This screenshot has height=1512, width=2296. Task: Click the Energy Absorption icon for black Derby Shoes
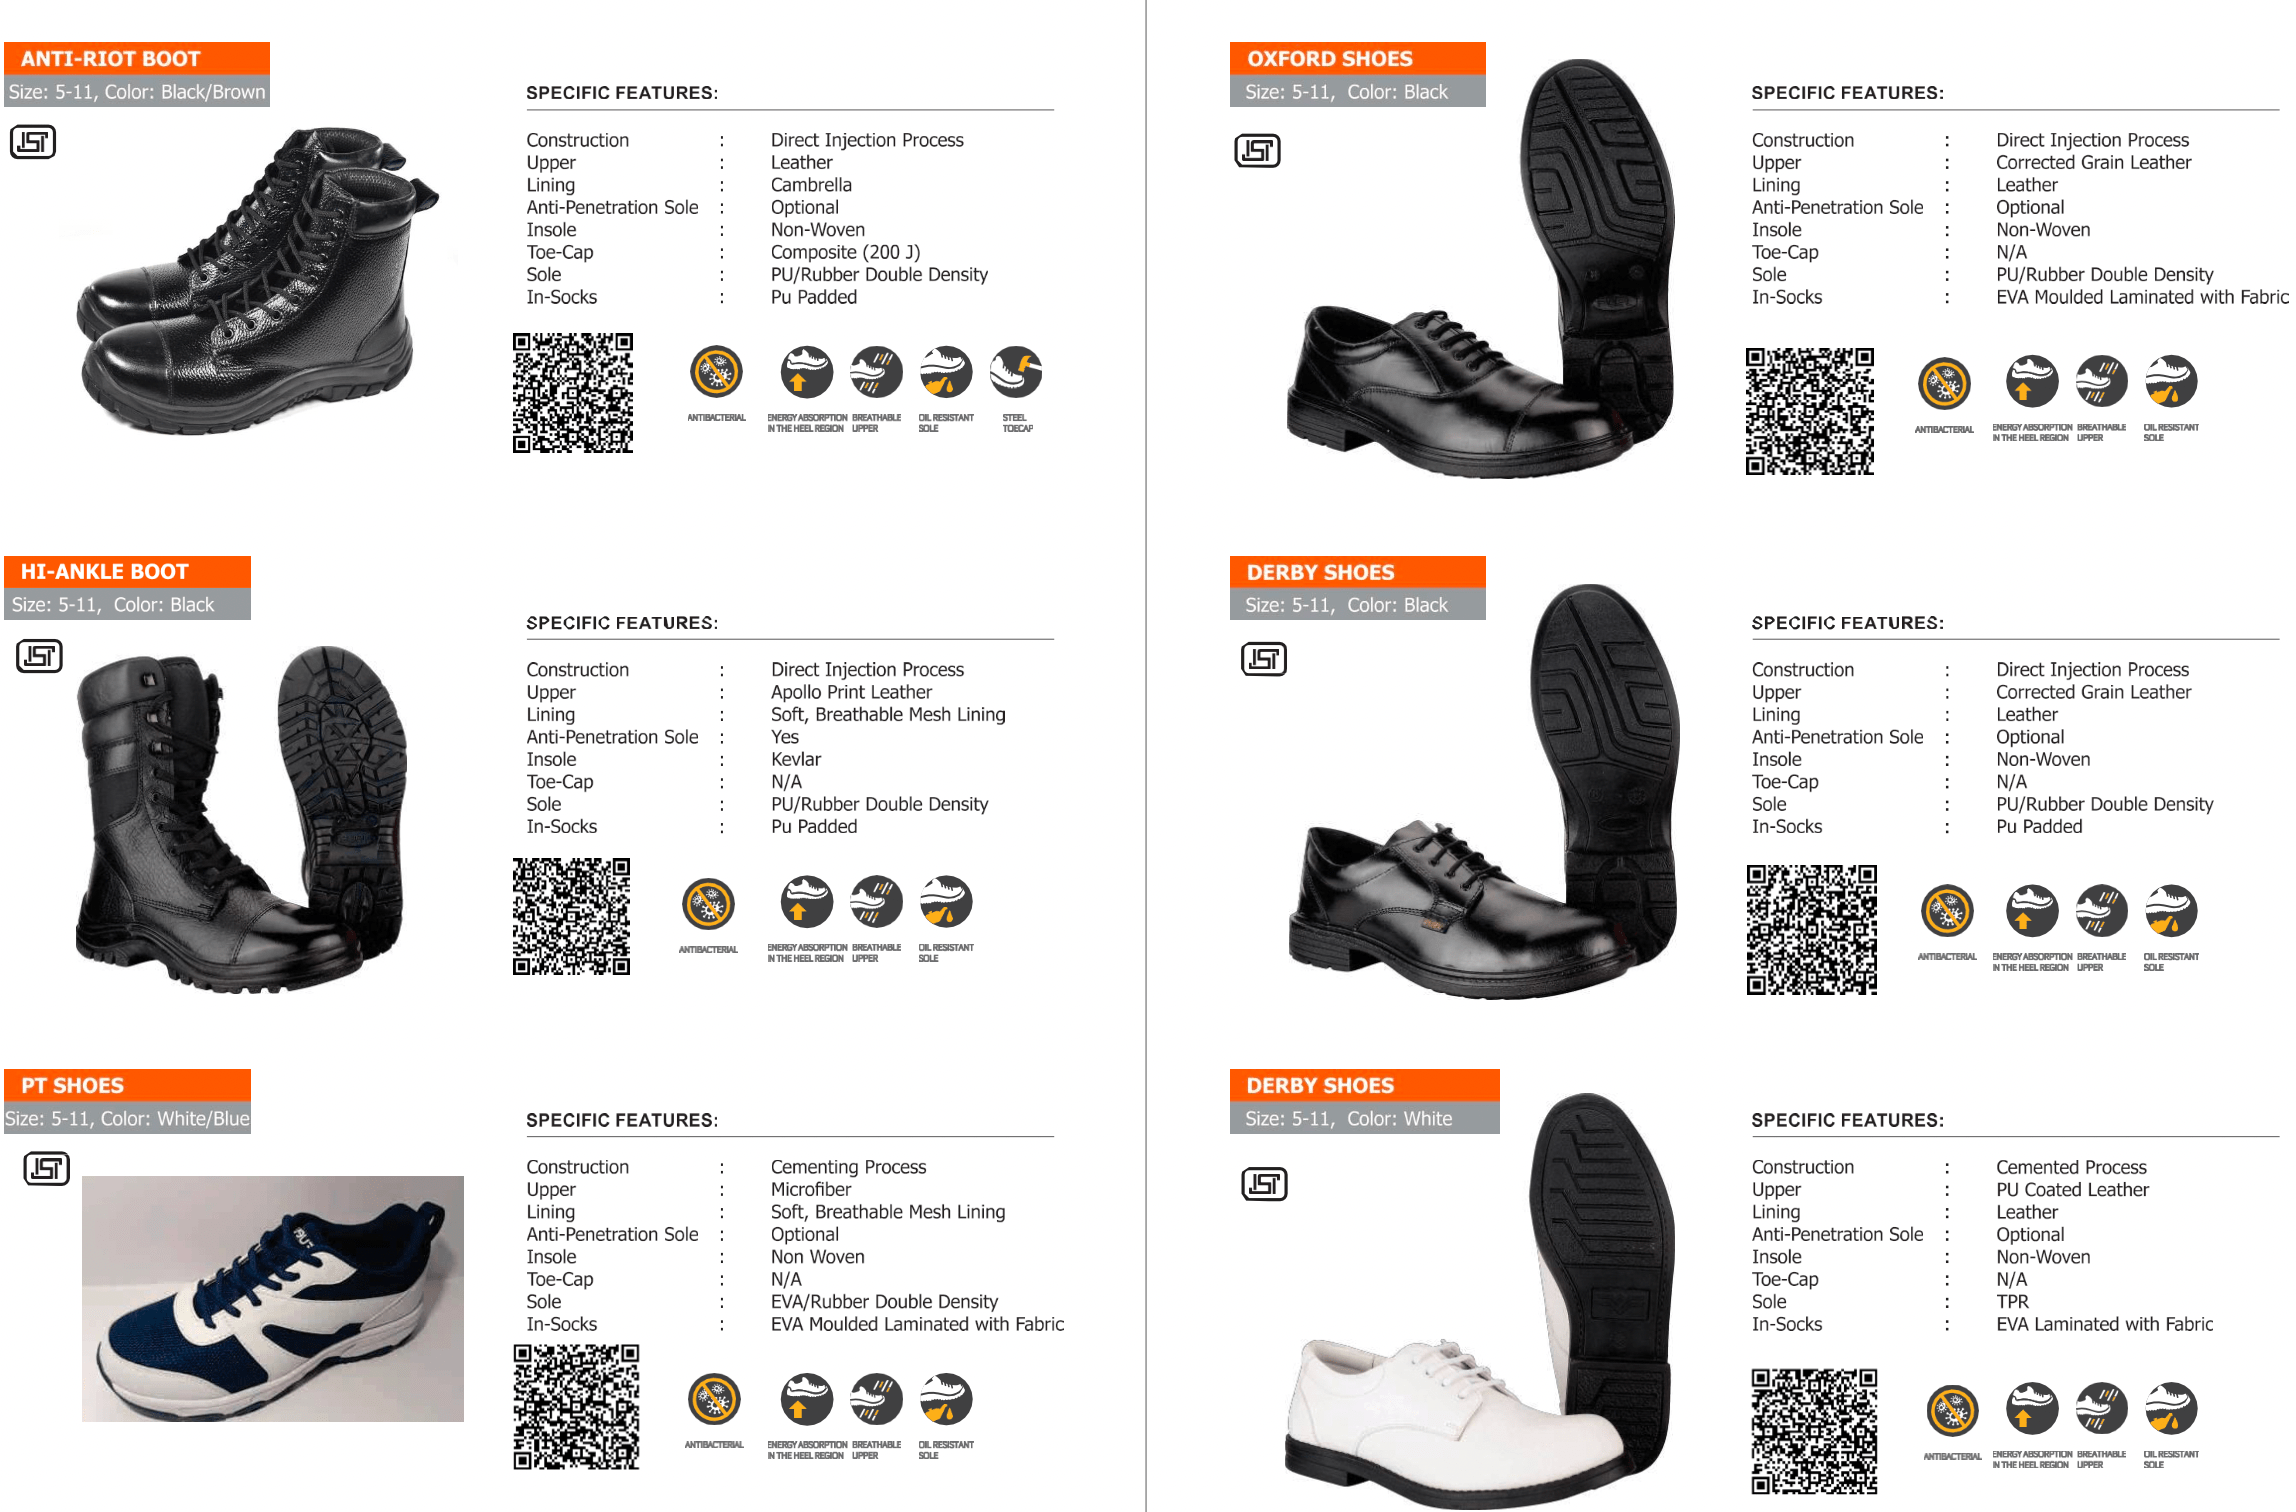2032,911
